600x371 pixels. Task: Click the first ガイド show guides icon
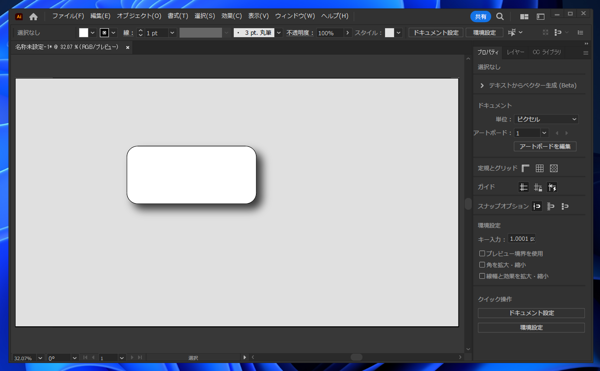pyautogui.click(x=523, y=187)
